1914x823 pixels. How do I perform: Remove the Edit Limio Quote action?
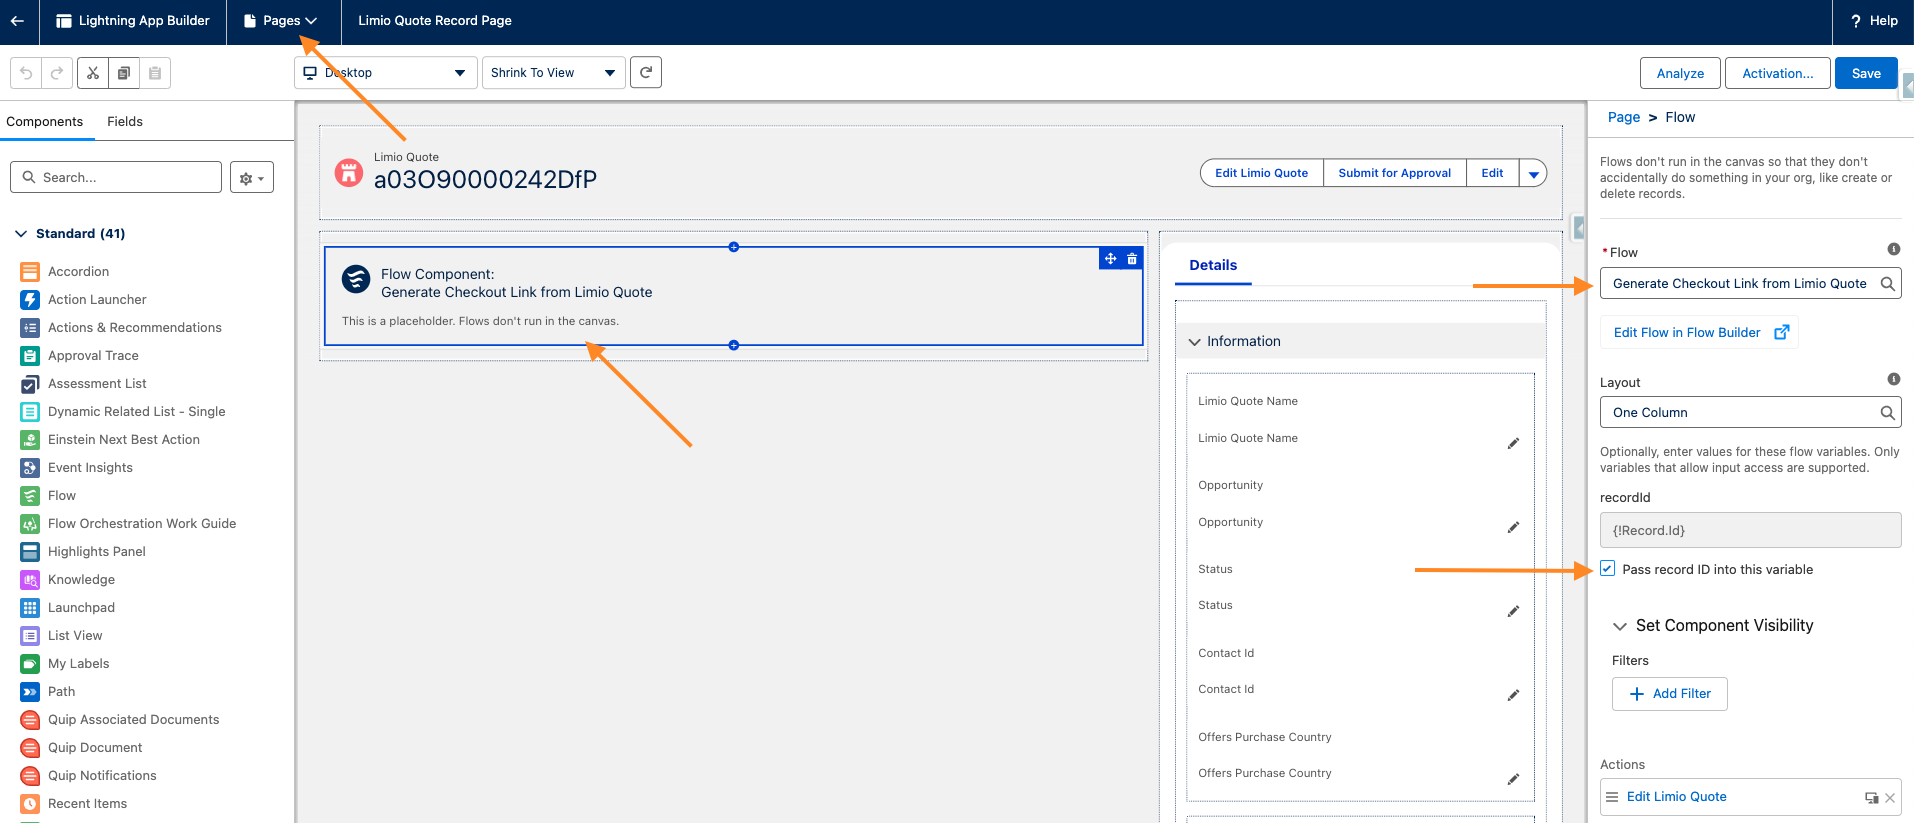tap(1890, 798)
